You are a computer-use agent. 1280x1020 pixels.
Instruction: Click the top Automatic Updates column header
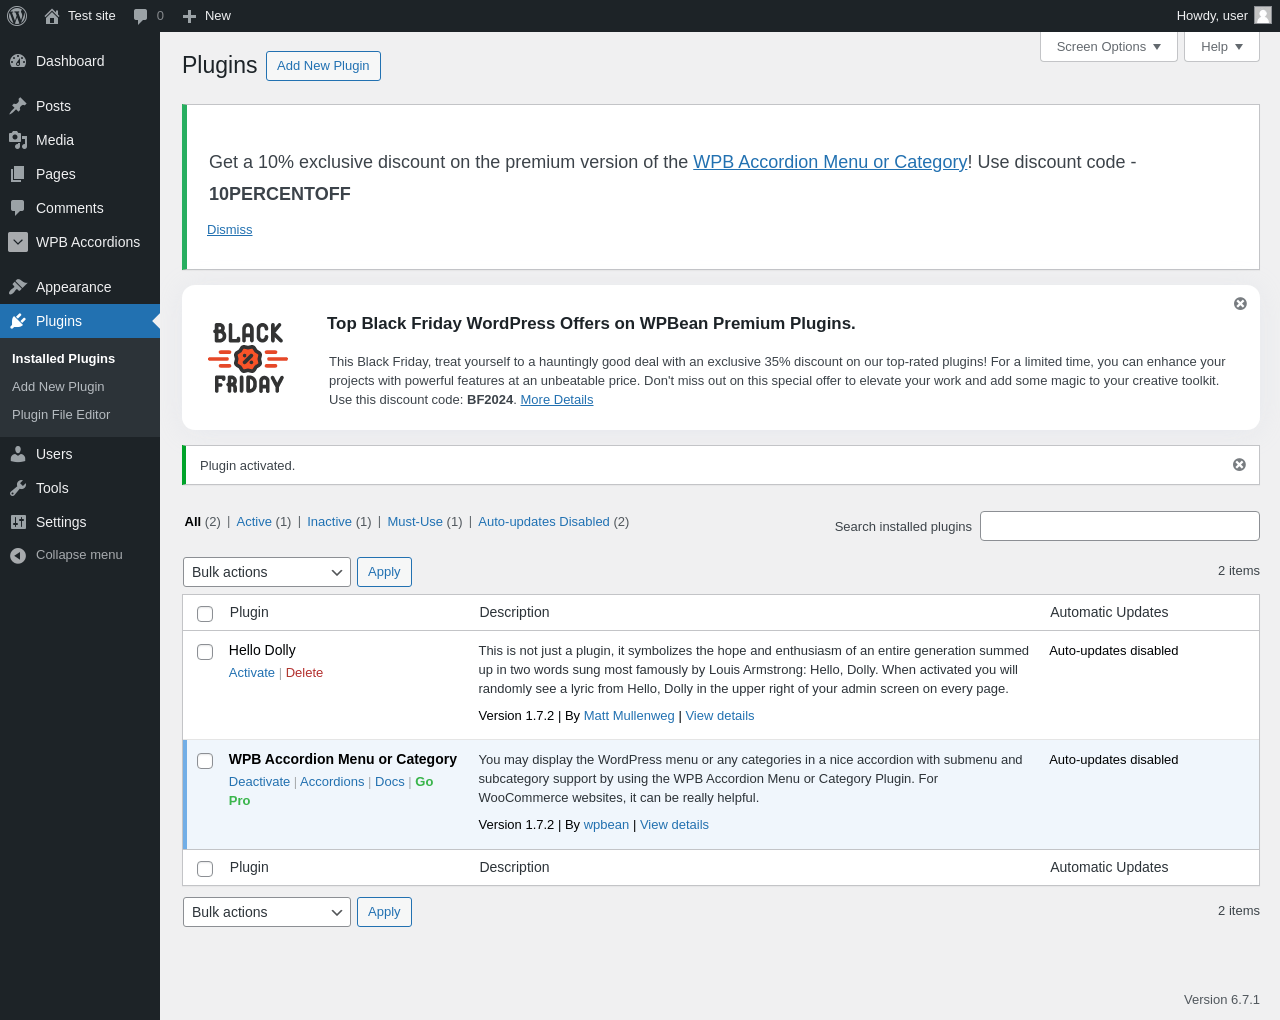pos(1109,613)
